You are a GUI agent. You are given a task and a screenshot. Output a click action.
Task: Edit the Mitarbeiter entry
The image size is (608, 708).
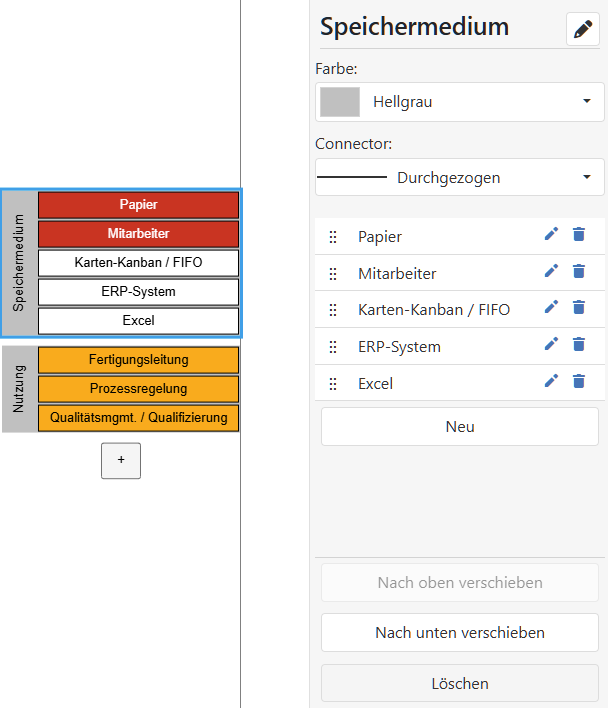551,271
